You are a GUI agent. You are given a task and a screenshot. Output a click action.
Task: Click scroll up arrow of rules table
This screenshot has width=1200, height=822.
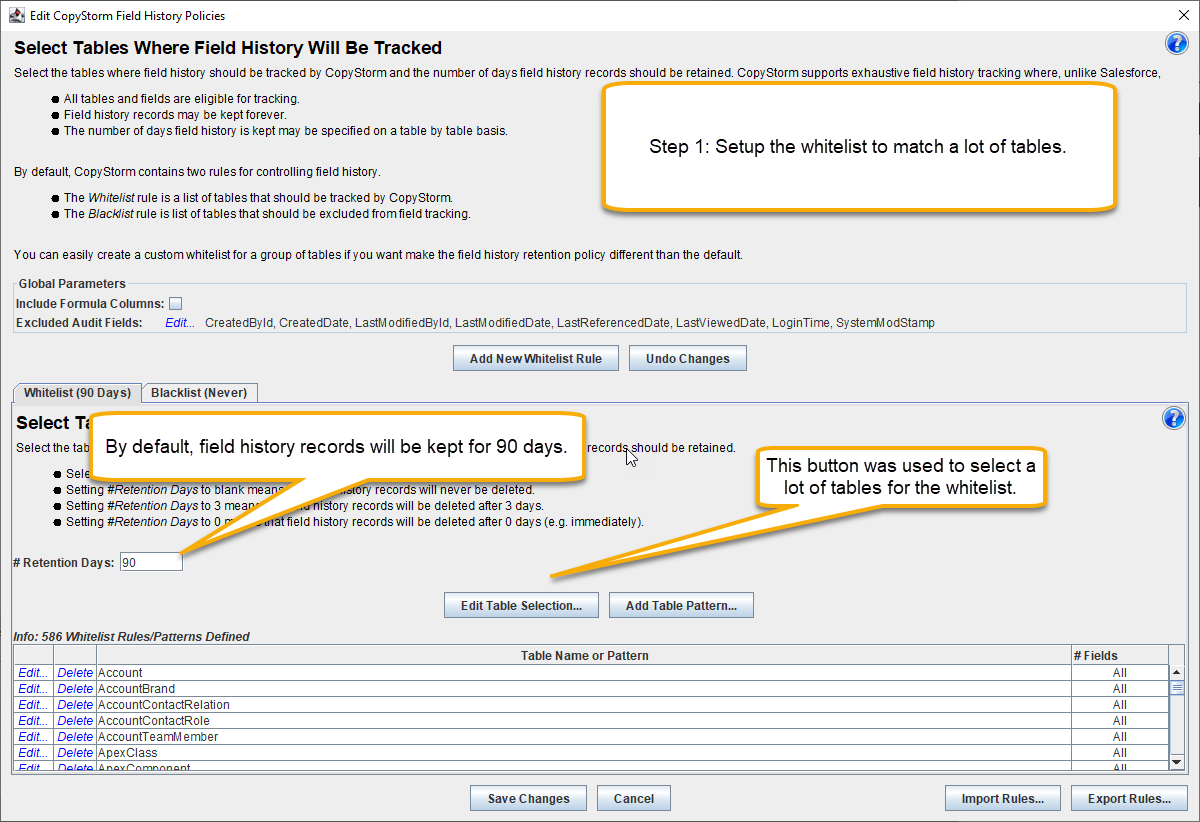[1177, 673]
